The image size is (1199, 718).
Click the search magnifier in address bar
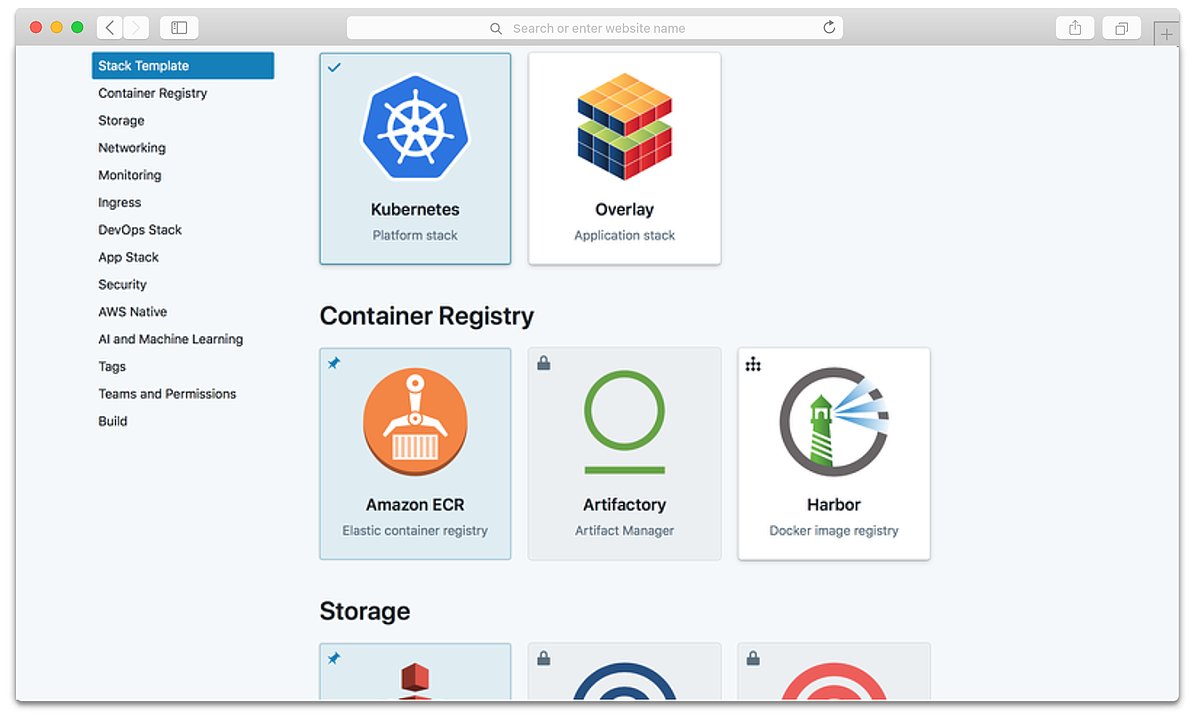[496, 28]
